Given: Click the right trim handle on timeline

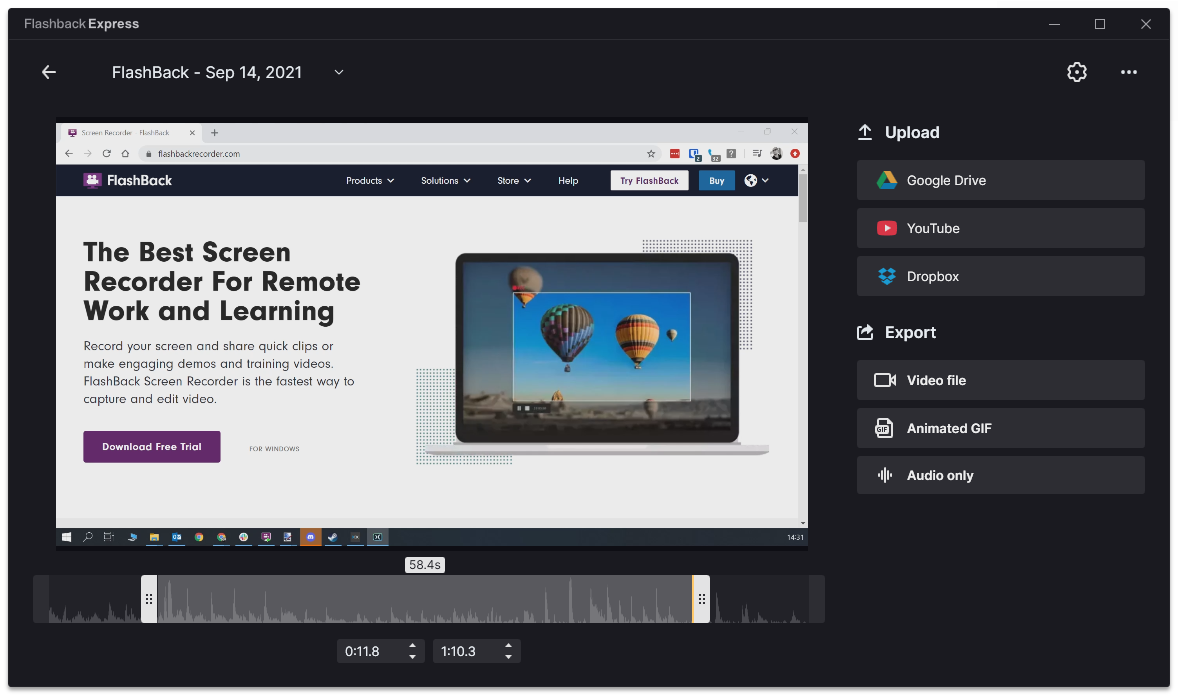Looking at the screenshot, I should 701,599.
